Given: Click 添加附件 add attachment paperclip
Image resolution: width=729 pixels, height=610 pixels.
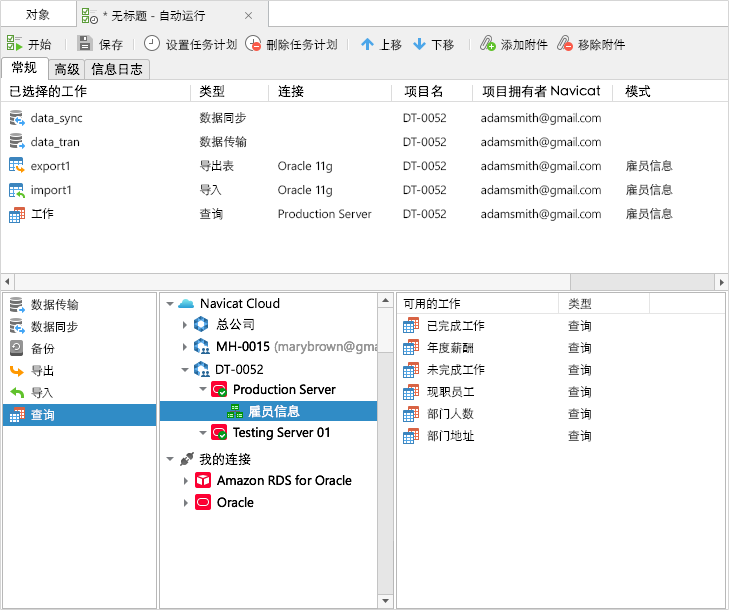Looking at the screenshot, I should [488, 44].
